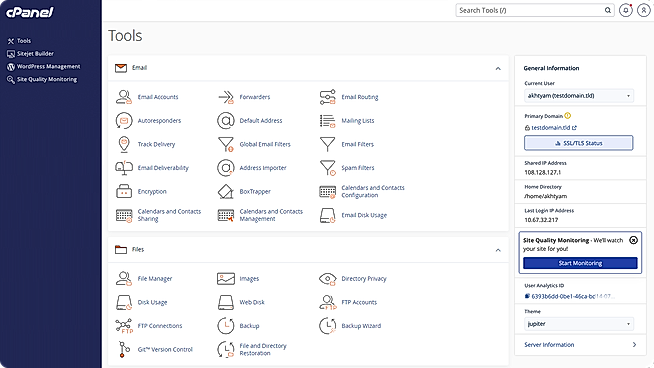The height and width of the screenshot is (368, 654).
Task: Open the Backup clock icon
Action: point(226,326)
